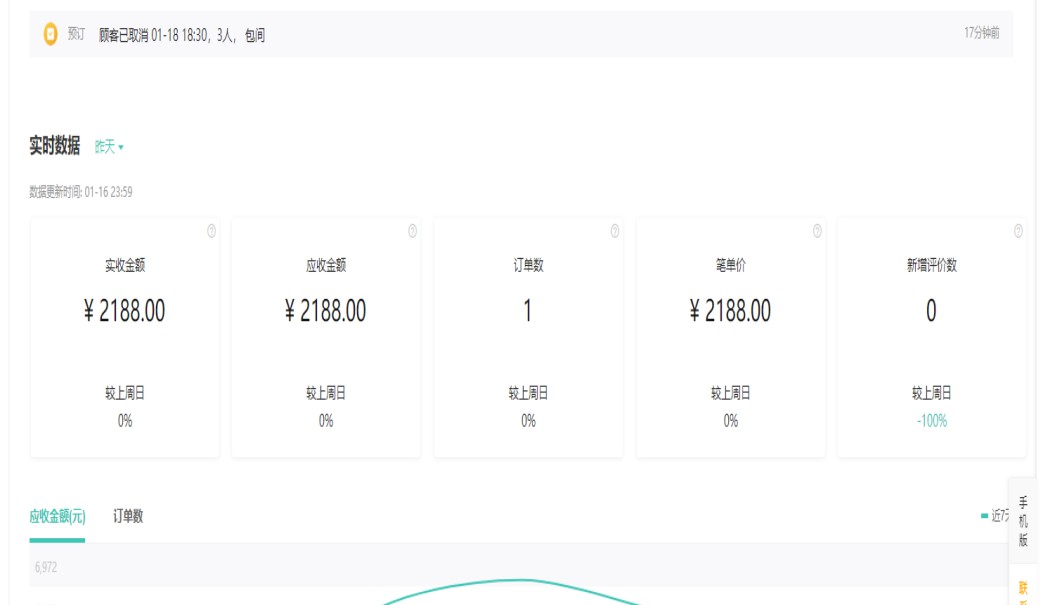Open help icon on 新增评价数 card
This screenshot has height=605, width=1043.
[x=1018, y=231]
